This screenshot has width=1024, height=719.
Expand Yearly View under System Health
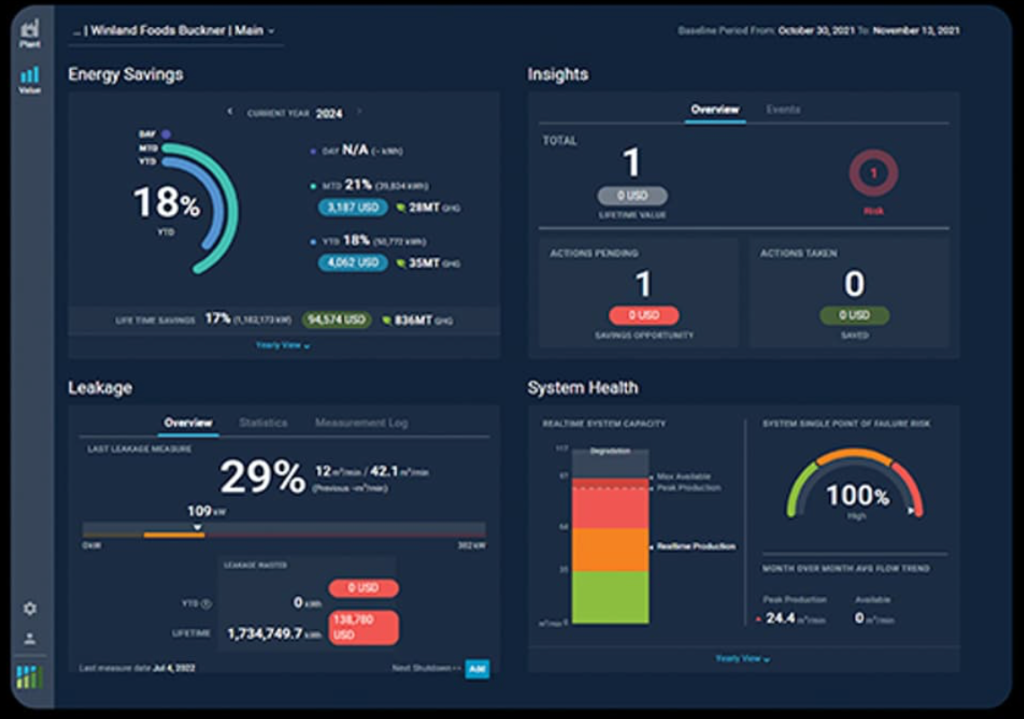click(743, 659)
